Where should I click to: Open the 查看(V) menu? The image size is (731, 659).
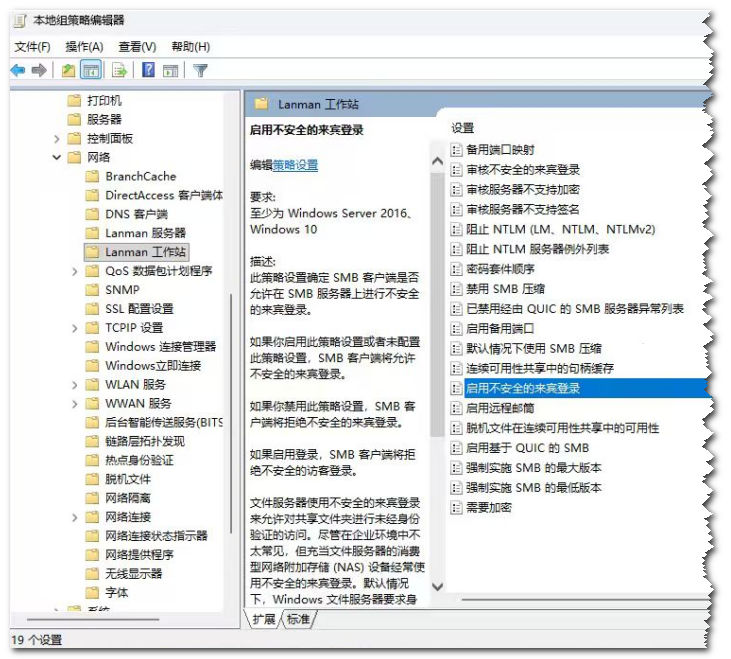coord(137,46)
